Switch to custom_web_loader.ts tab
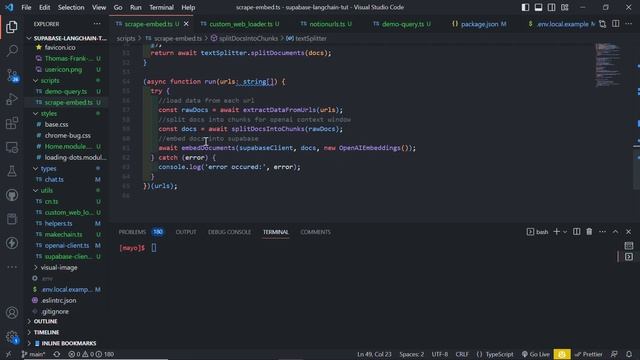 [x=240, y=24]
